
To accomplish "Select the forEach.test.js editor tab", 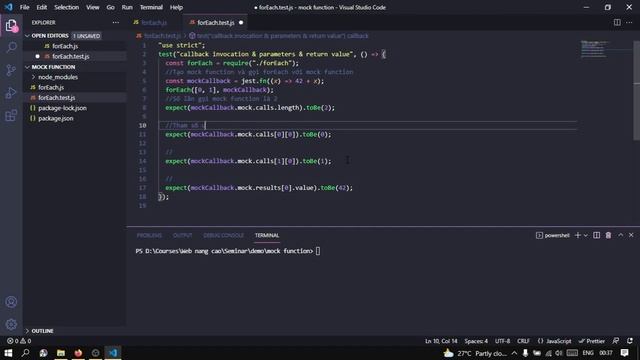I will click(x=216, y=22).
